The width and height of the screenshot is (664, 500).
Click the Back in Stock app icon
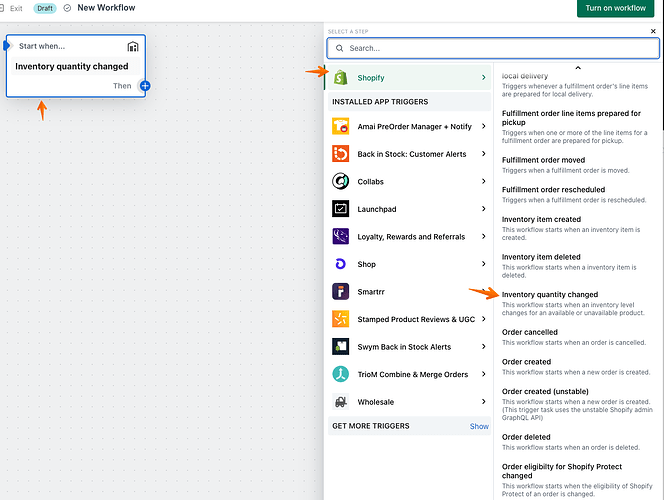[340, 154]
